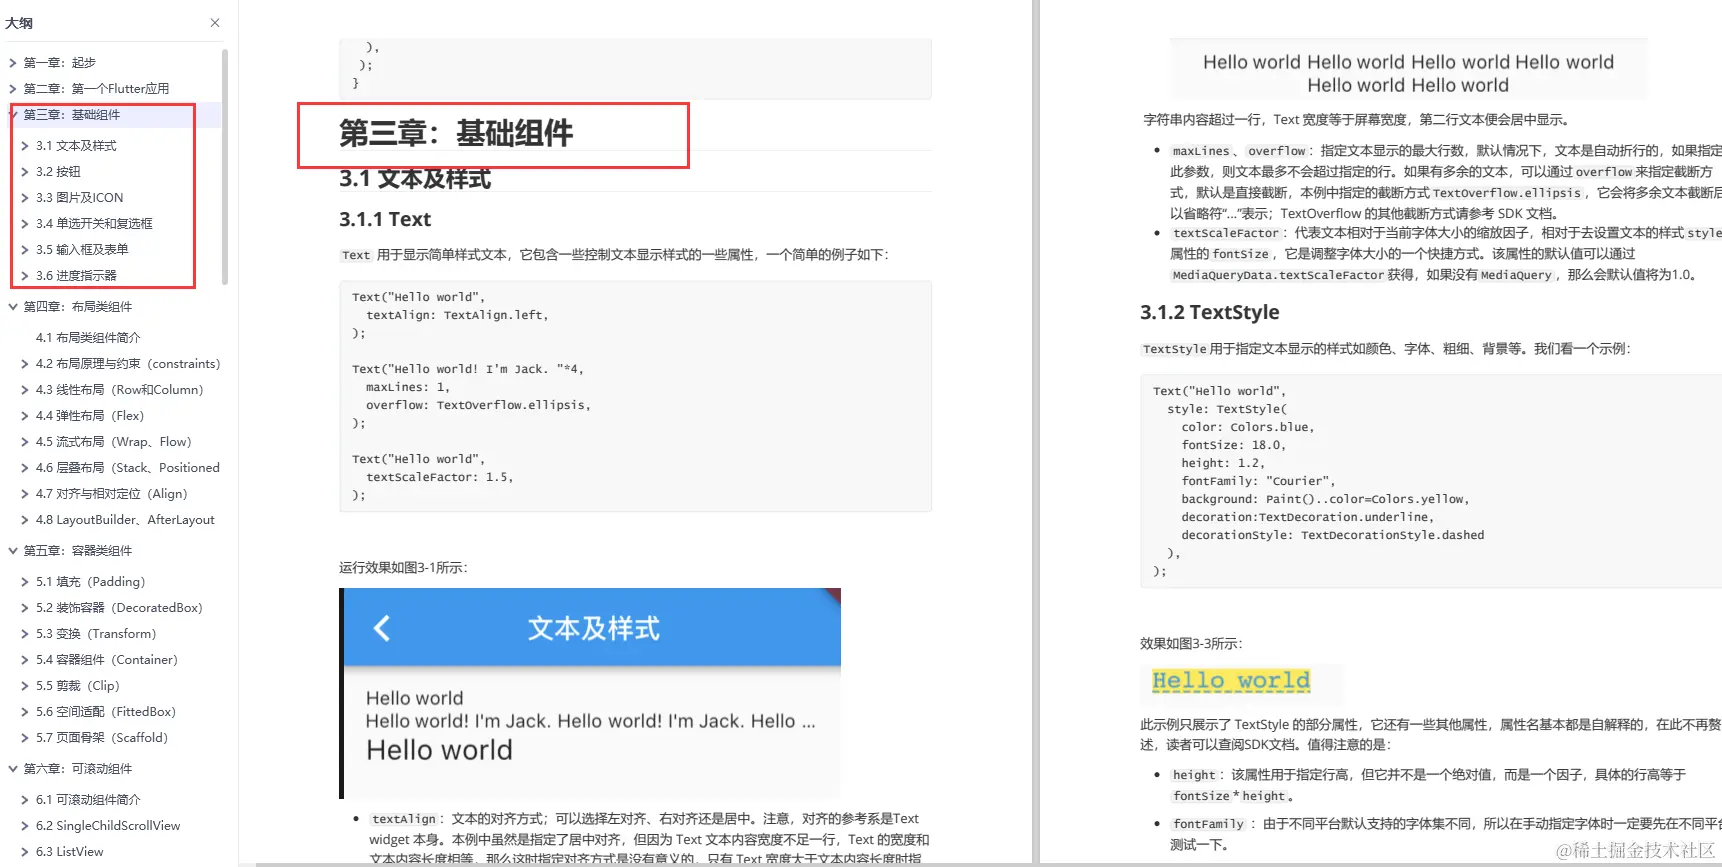Image resolution: width=1722 pixels, height=867 pixels.
Task: Expand section 3.4 单选开关和复选框
Action: click(x=25, y=223)
